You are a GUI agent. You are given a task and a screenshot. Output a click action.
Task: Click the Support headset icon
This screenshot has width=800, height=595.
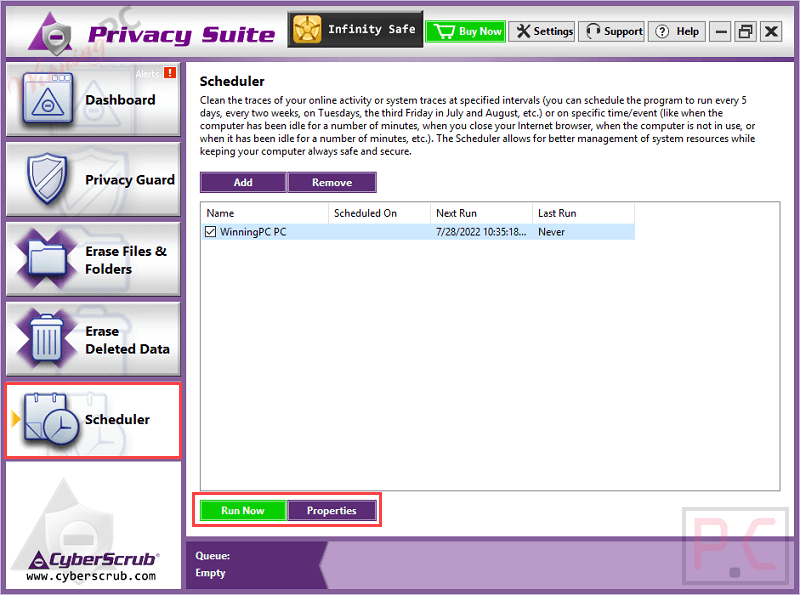click(x=592, y=31)
